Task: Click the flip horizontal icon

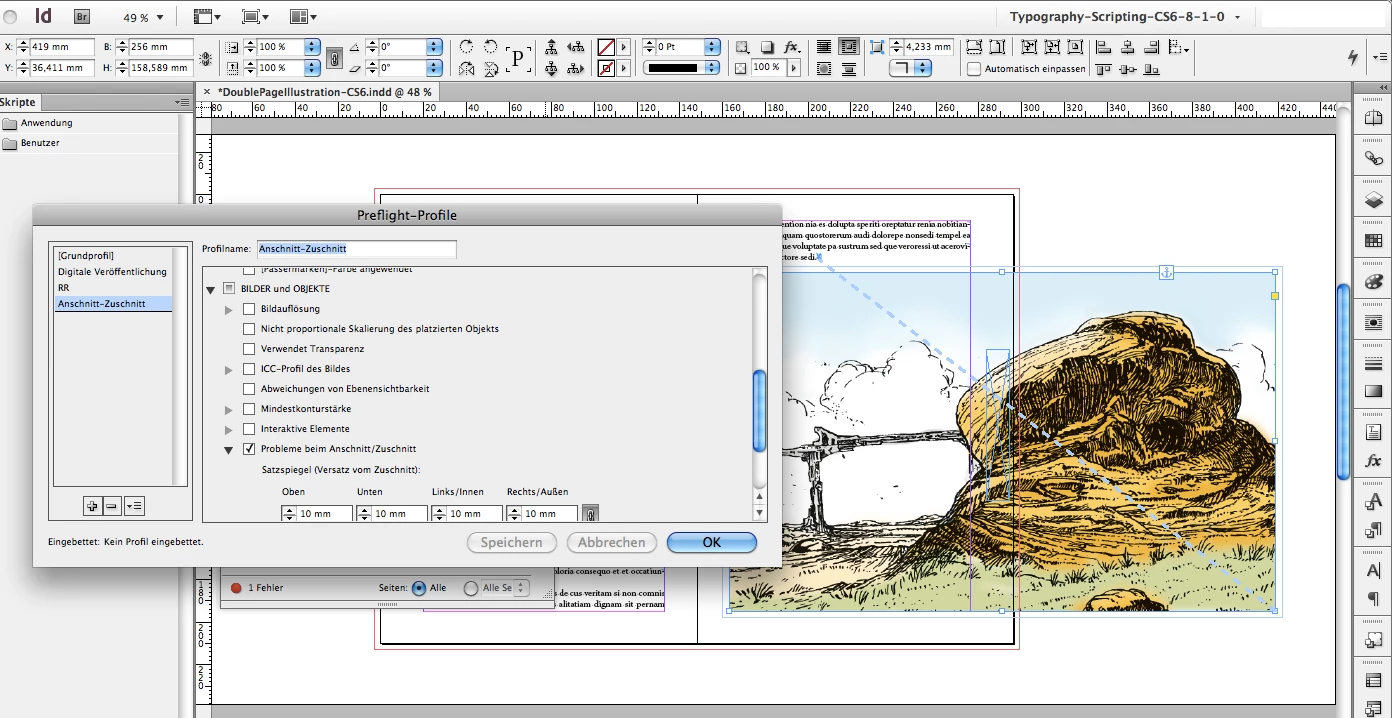Action: point(467,69)
